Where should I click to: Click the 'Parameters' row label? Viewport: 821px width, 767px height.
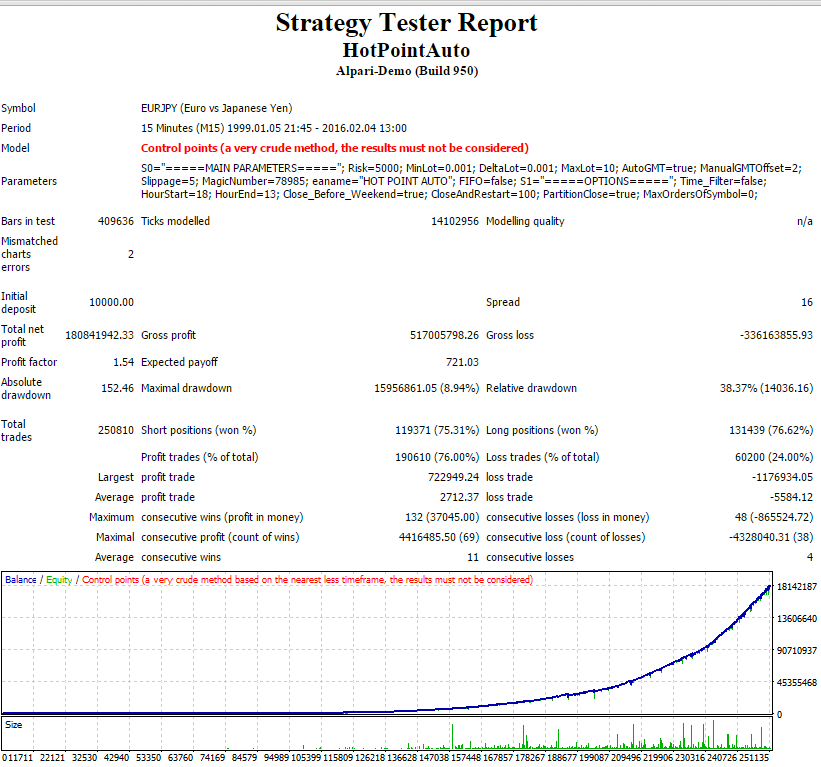(x=29, y=181)
